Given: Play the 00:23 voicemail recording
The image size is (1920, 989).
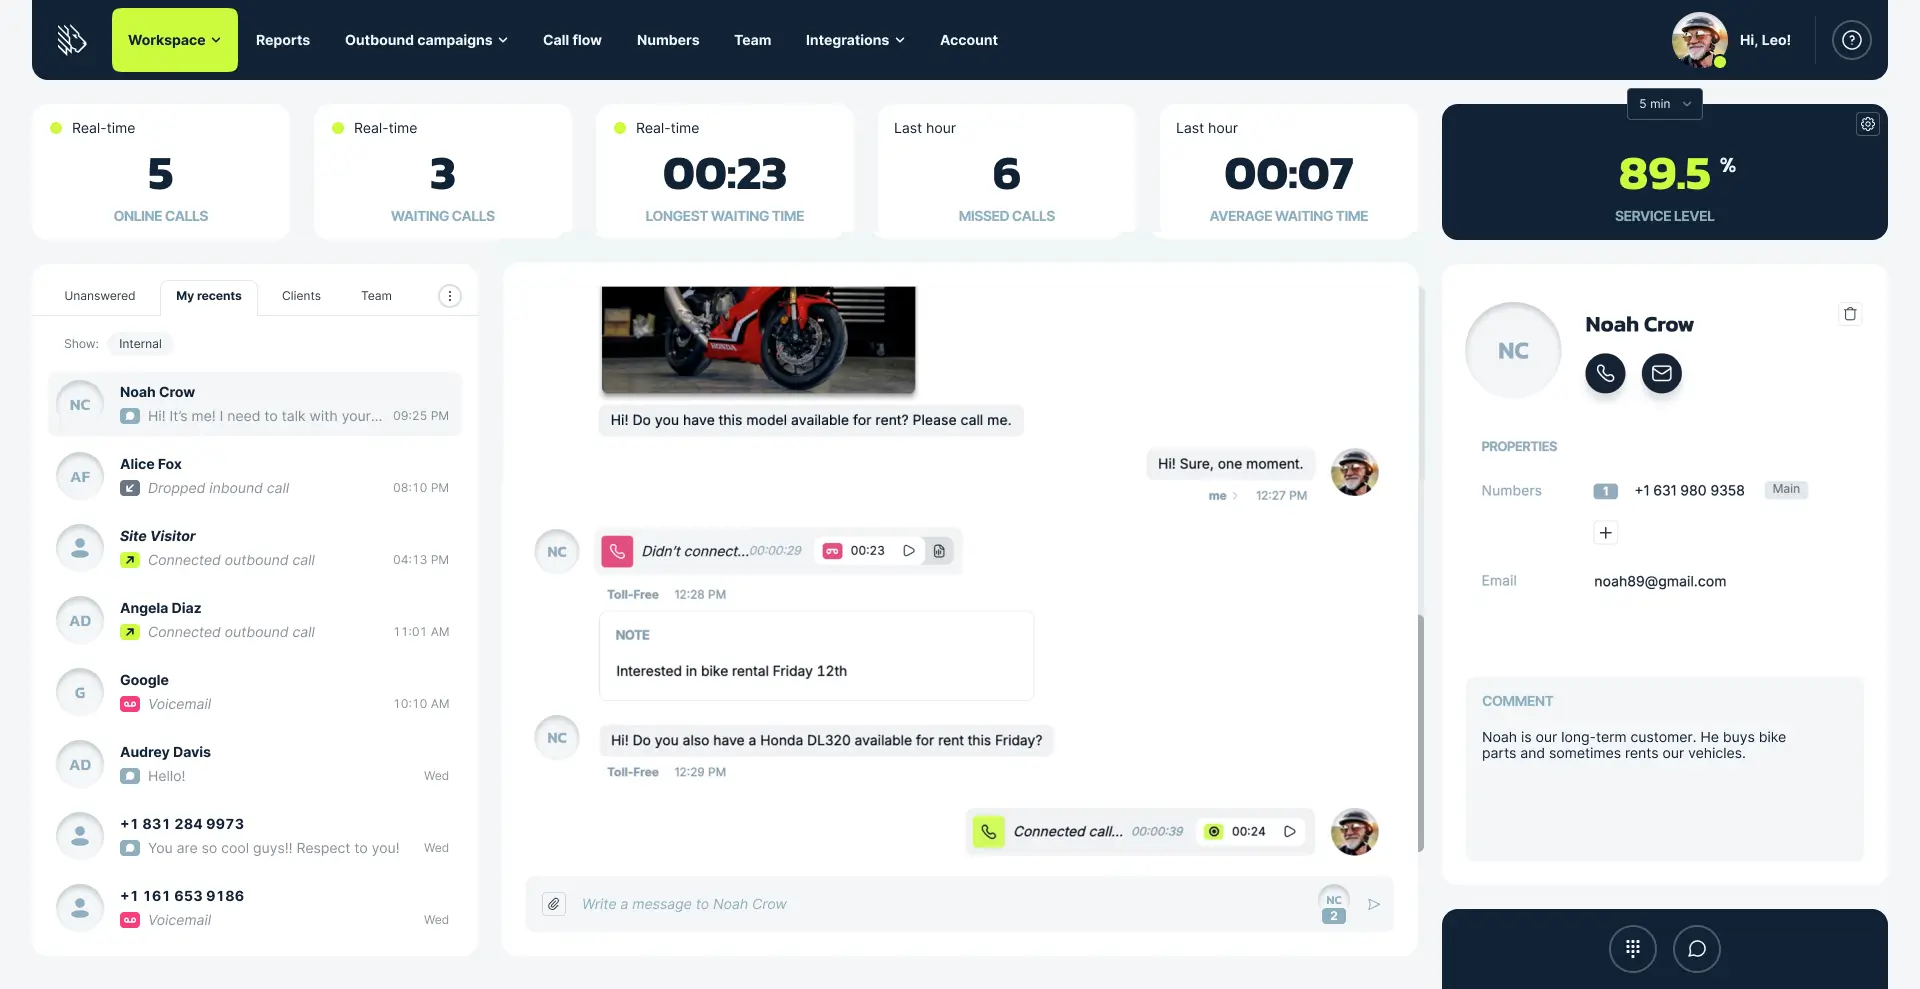Looking at the screenshot, I should (x=909, y=551).
